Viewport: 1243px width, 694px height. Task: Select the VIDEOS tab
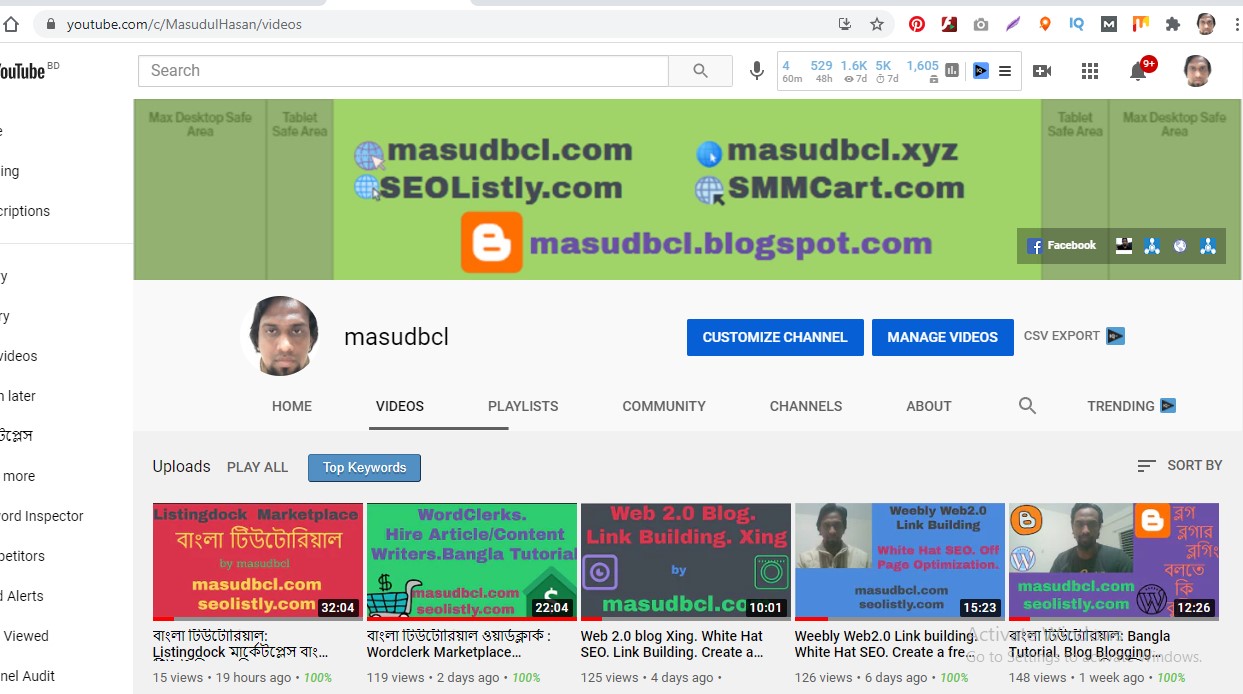(400, 406)
